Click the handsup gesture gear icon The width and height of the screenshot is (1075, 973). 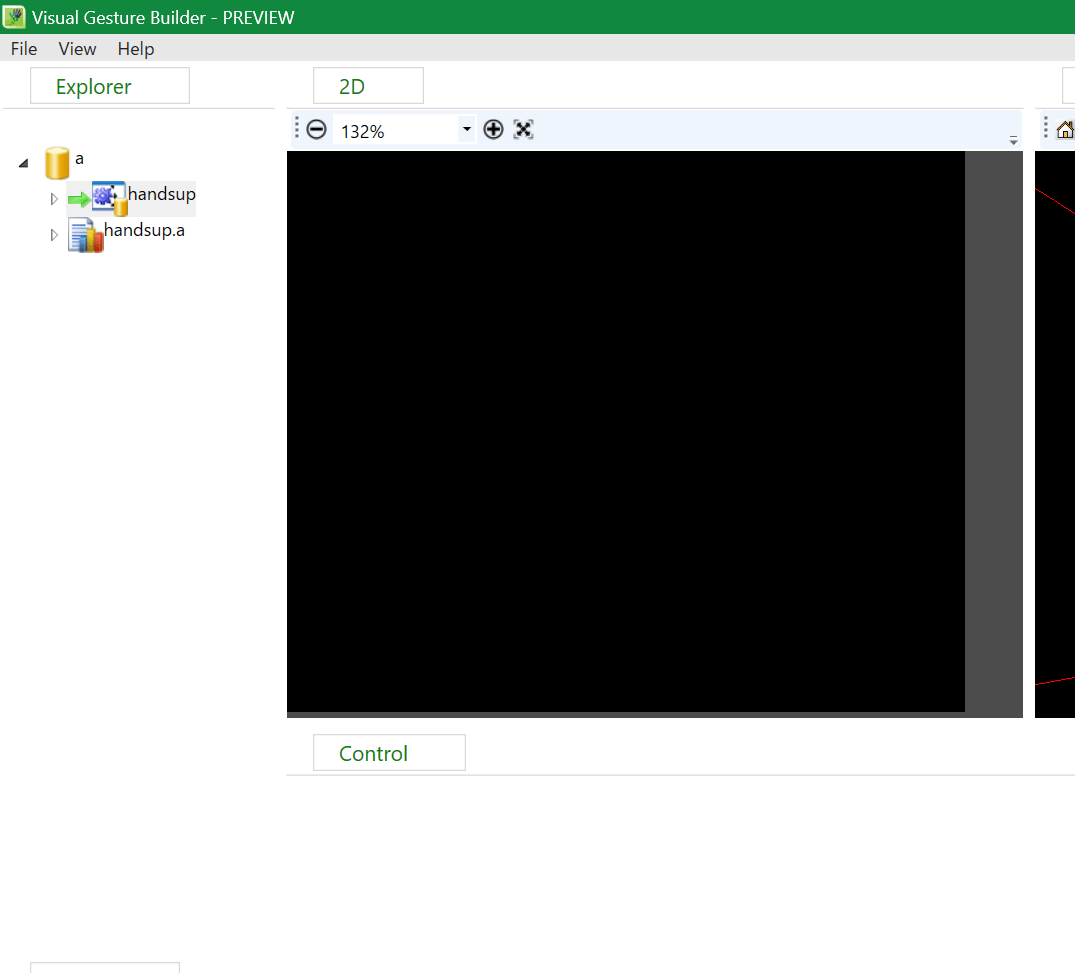[x=110, y=198]
